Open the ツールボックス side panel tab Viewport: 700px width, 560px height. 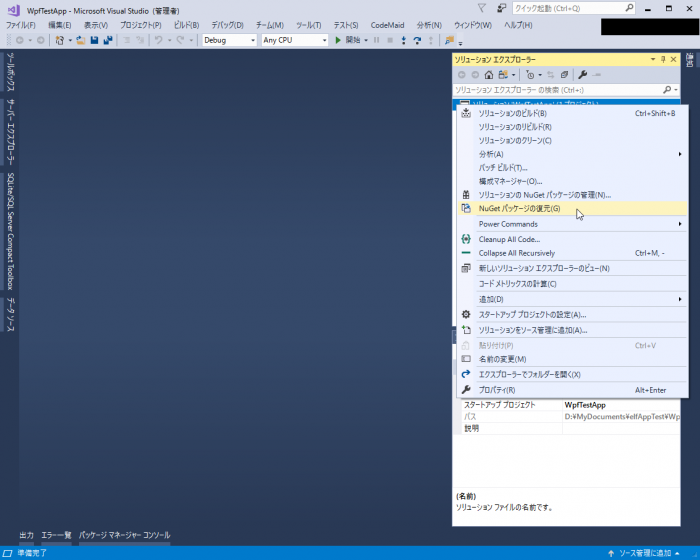[11, 75]
